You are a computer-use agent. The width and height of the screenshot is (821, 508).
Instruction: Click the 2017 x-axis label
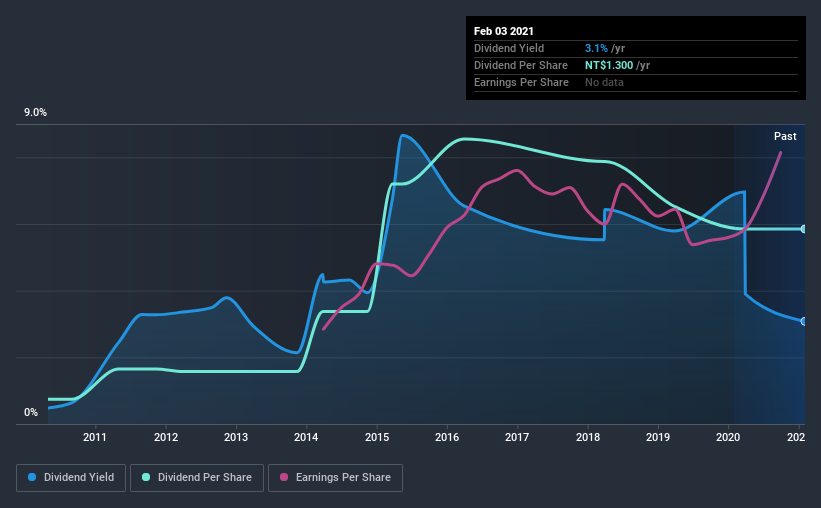(517, 437)
